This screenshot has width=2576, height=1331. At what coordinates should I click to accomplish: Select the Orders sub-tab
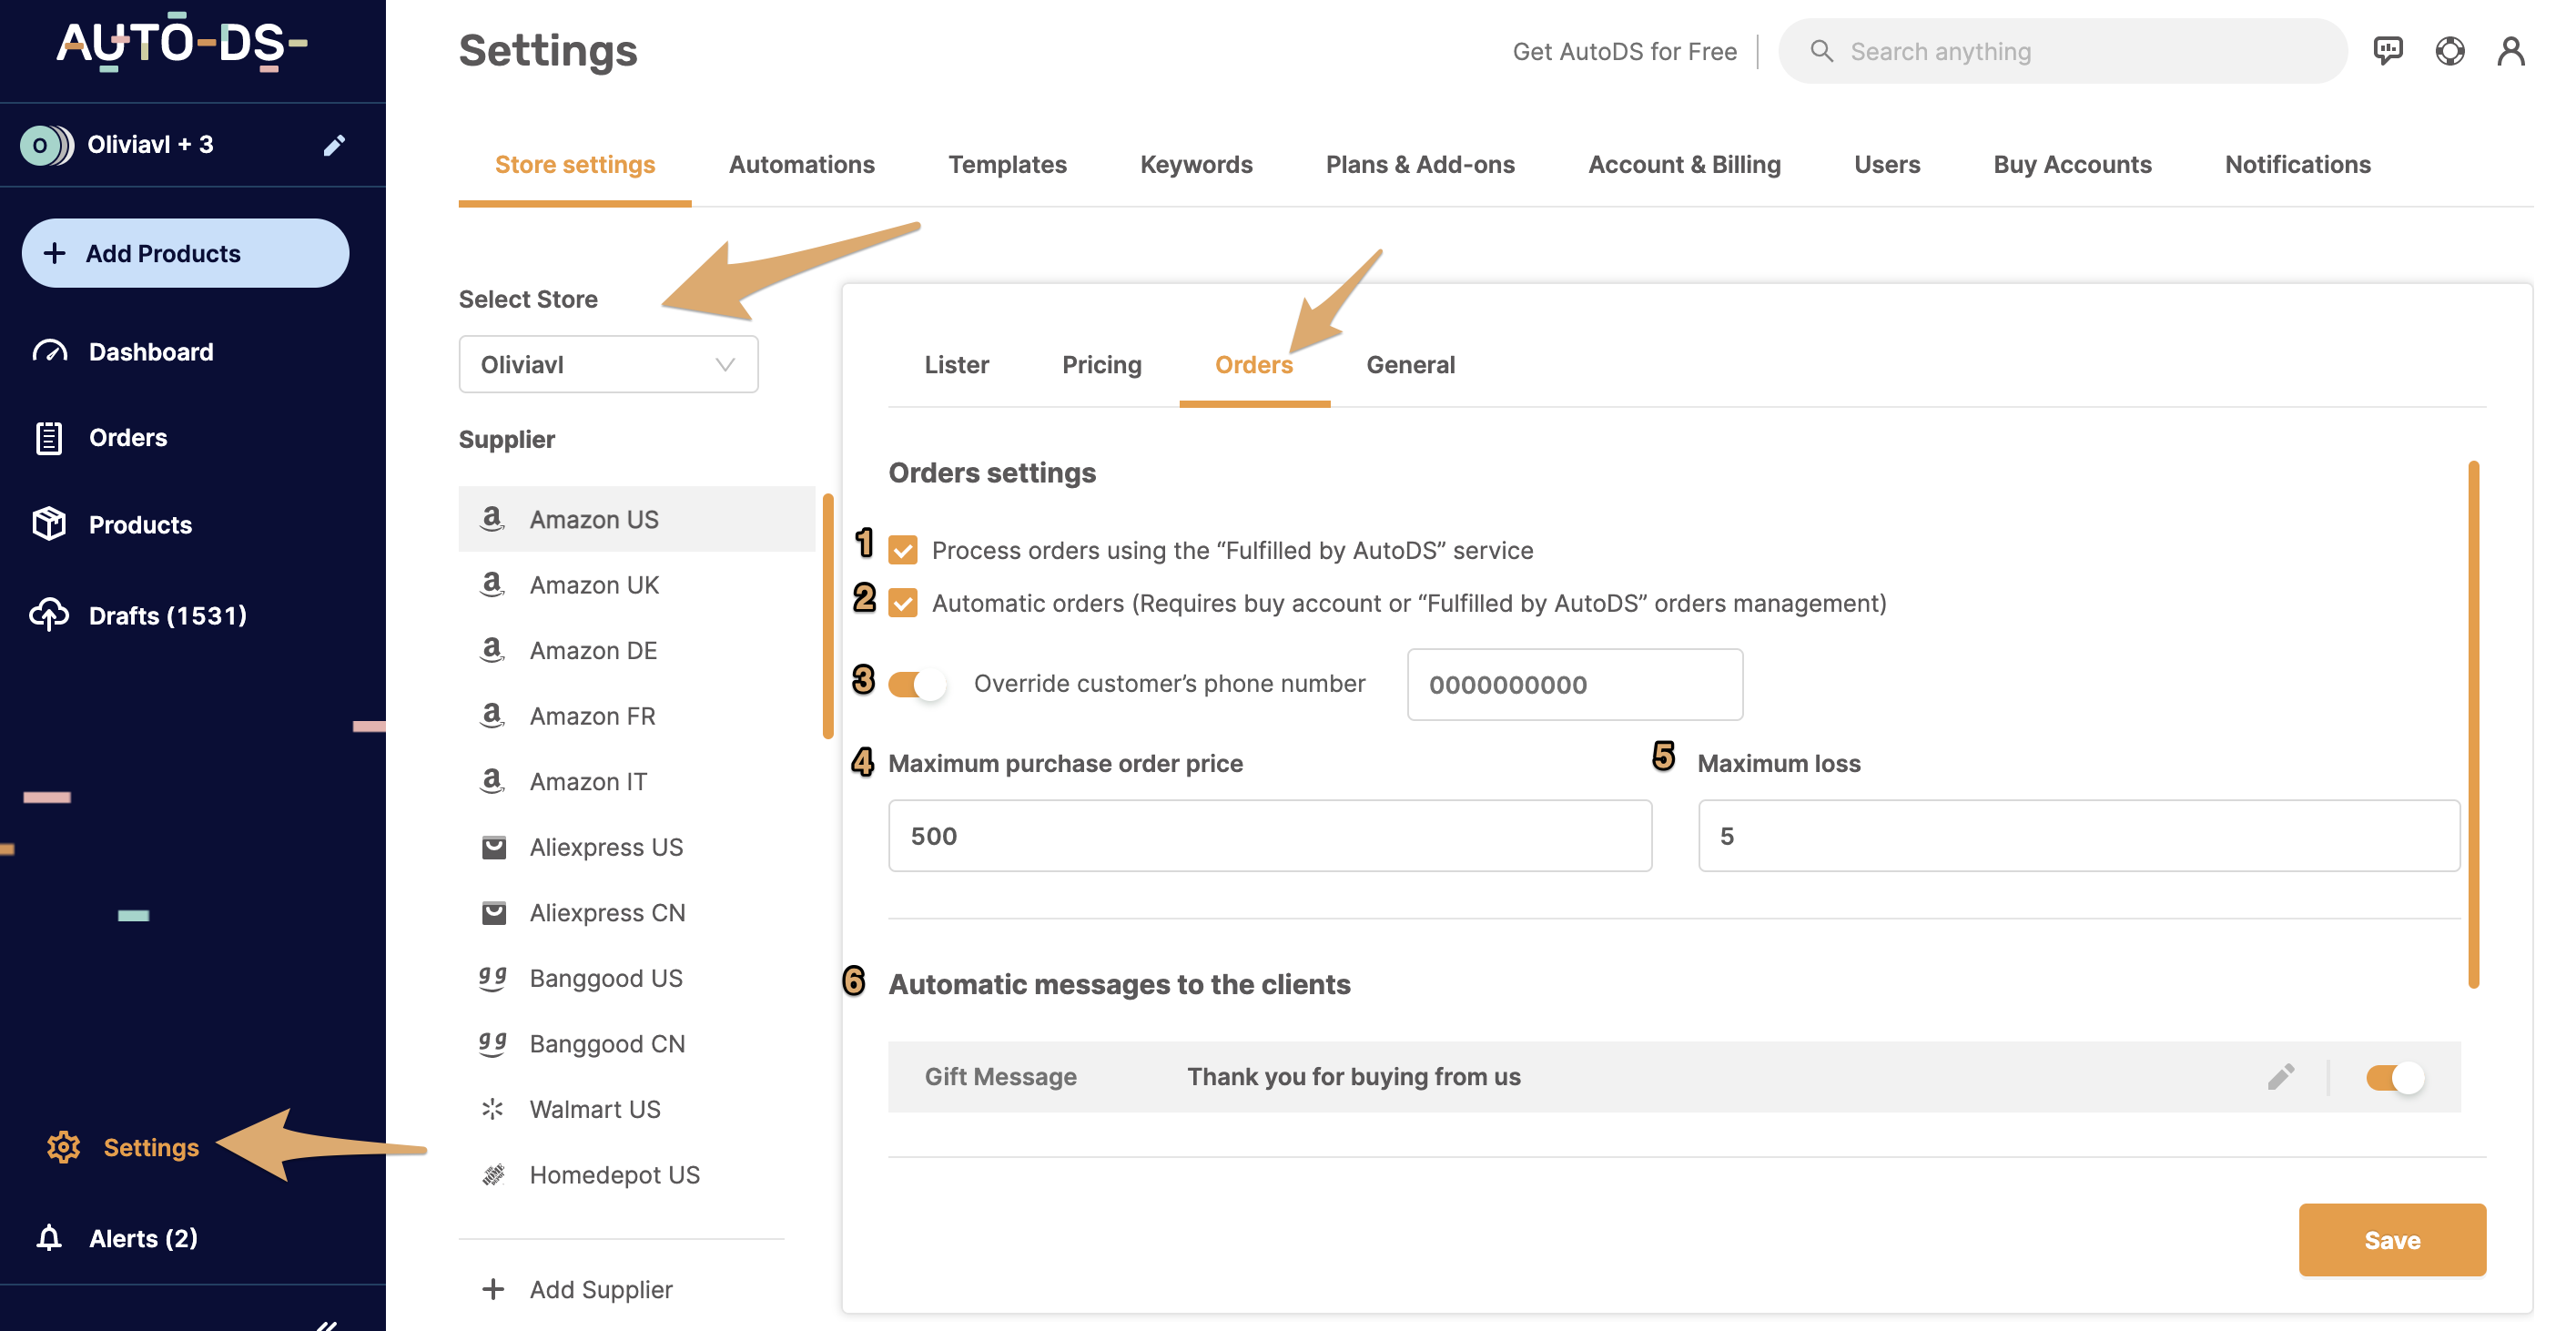point(1253,365)
